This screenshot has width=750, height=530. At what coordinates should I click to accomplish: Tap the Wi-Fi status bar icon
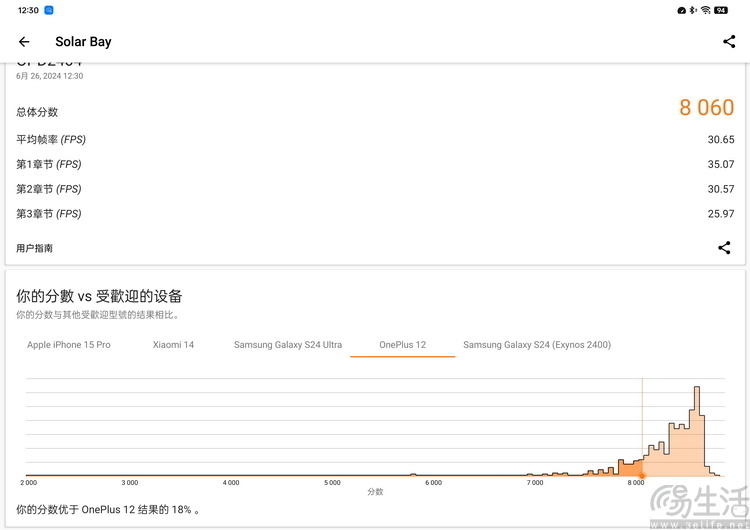tap(706, 10)
